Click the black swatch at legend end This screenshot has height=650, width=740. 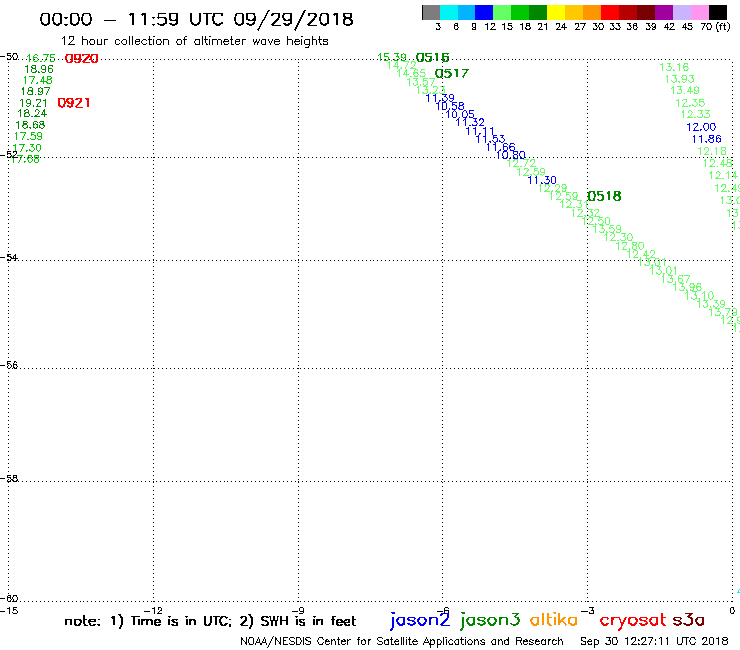click(717, 12)
